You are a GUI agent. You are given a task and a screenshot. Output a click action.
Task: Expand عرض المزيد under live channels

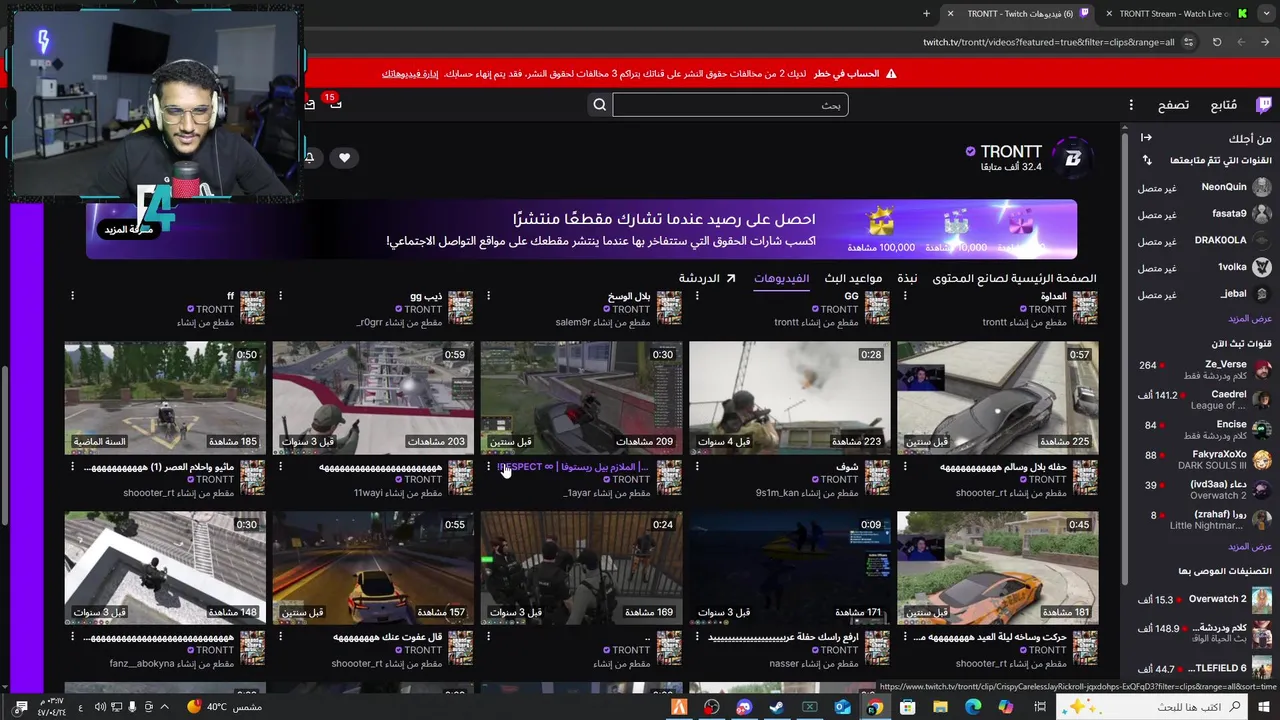coord(1250,547)
